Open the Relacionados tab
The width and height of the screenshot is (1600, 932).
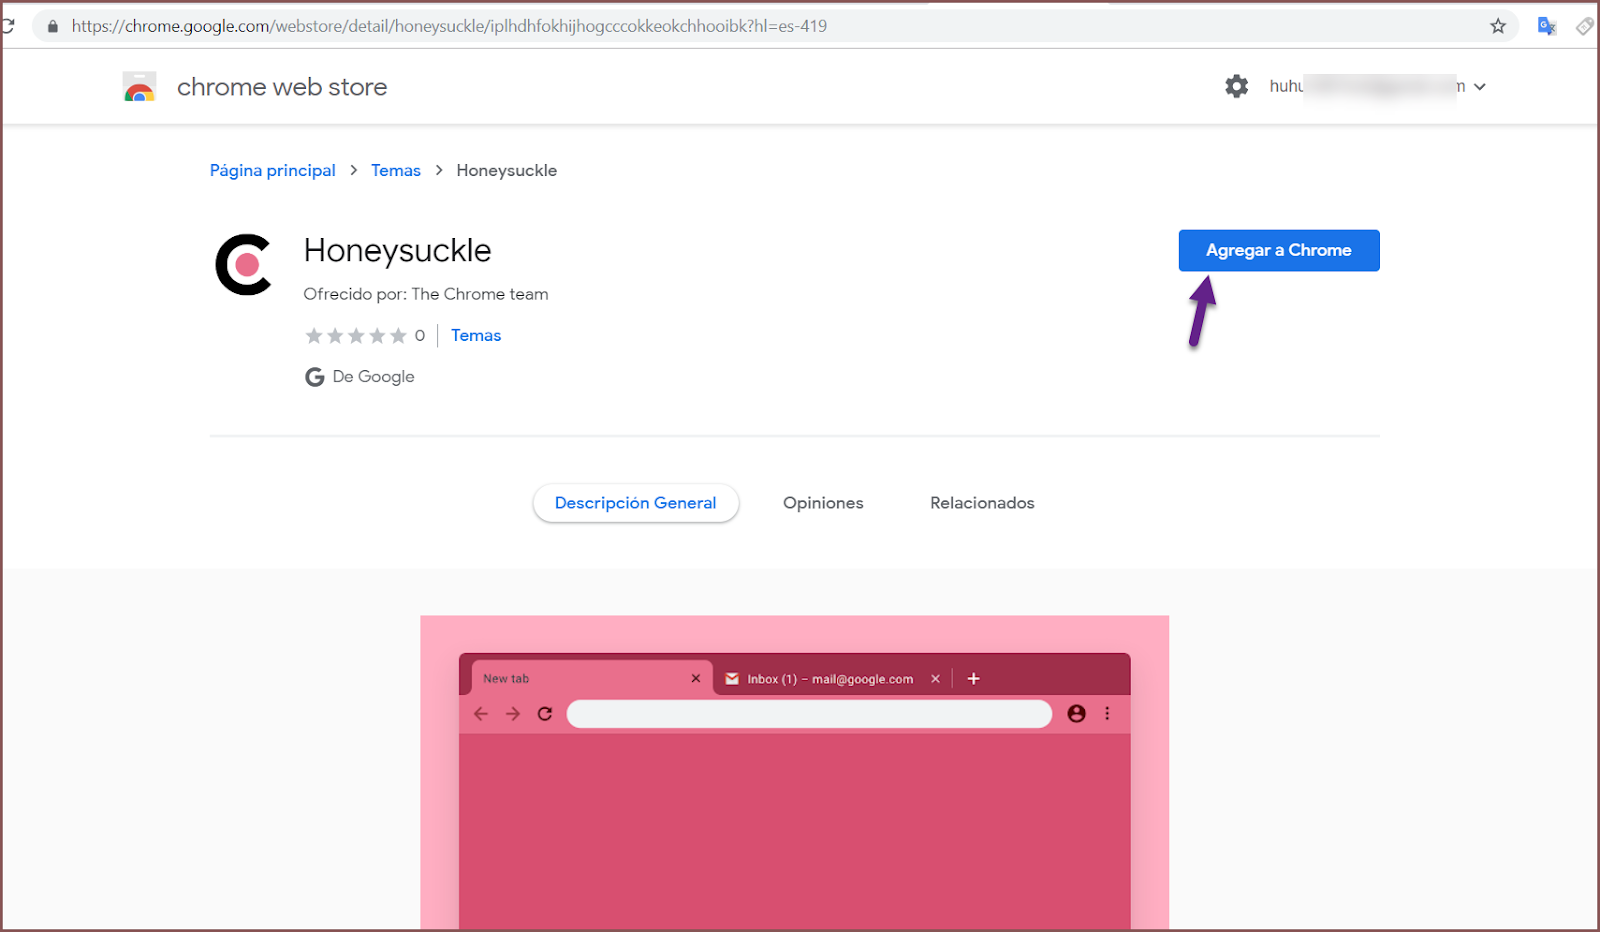pyautogui.click(x=981, y=503)
